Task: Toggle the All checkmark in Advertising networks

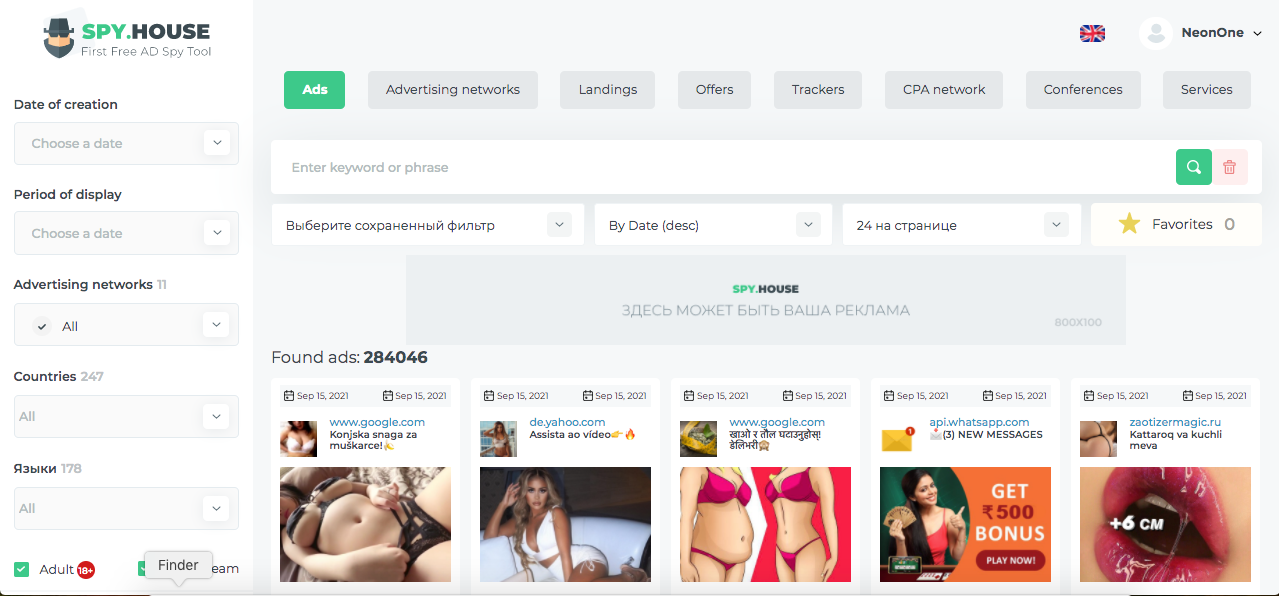Action: (42, 326)
